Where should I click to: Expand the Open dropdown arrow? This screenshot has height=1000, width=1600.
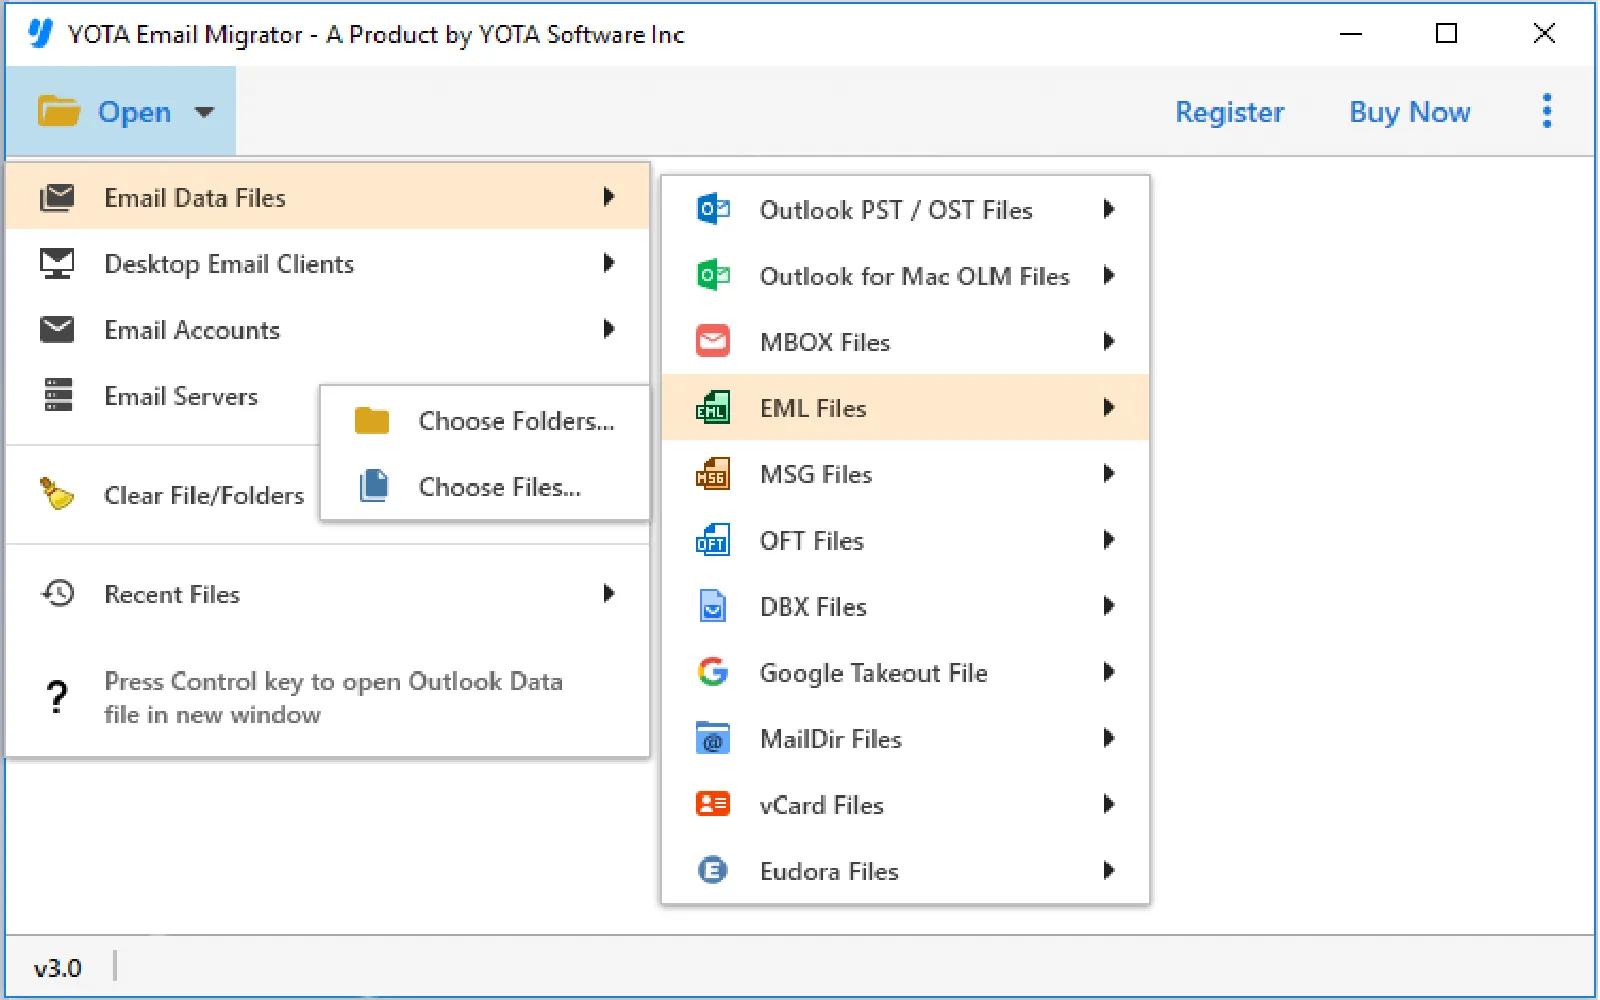pyautogui.click(x=204, y=112)
